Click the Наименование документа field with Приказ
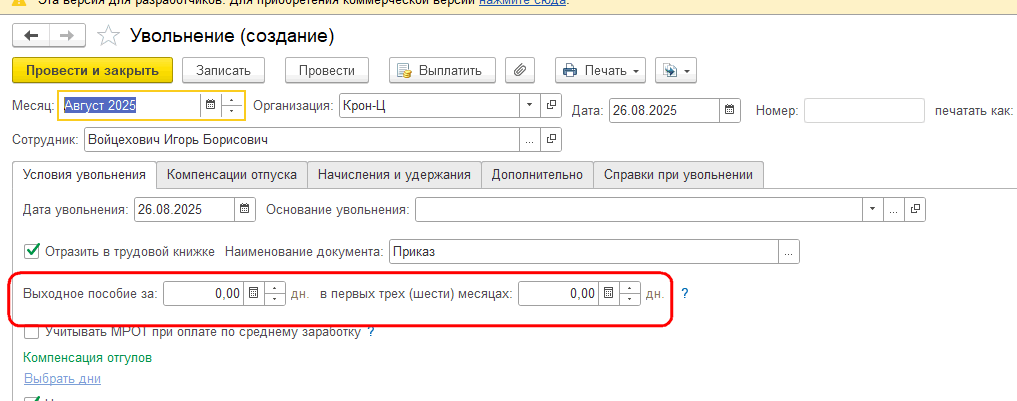 click(584, 252)
